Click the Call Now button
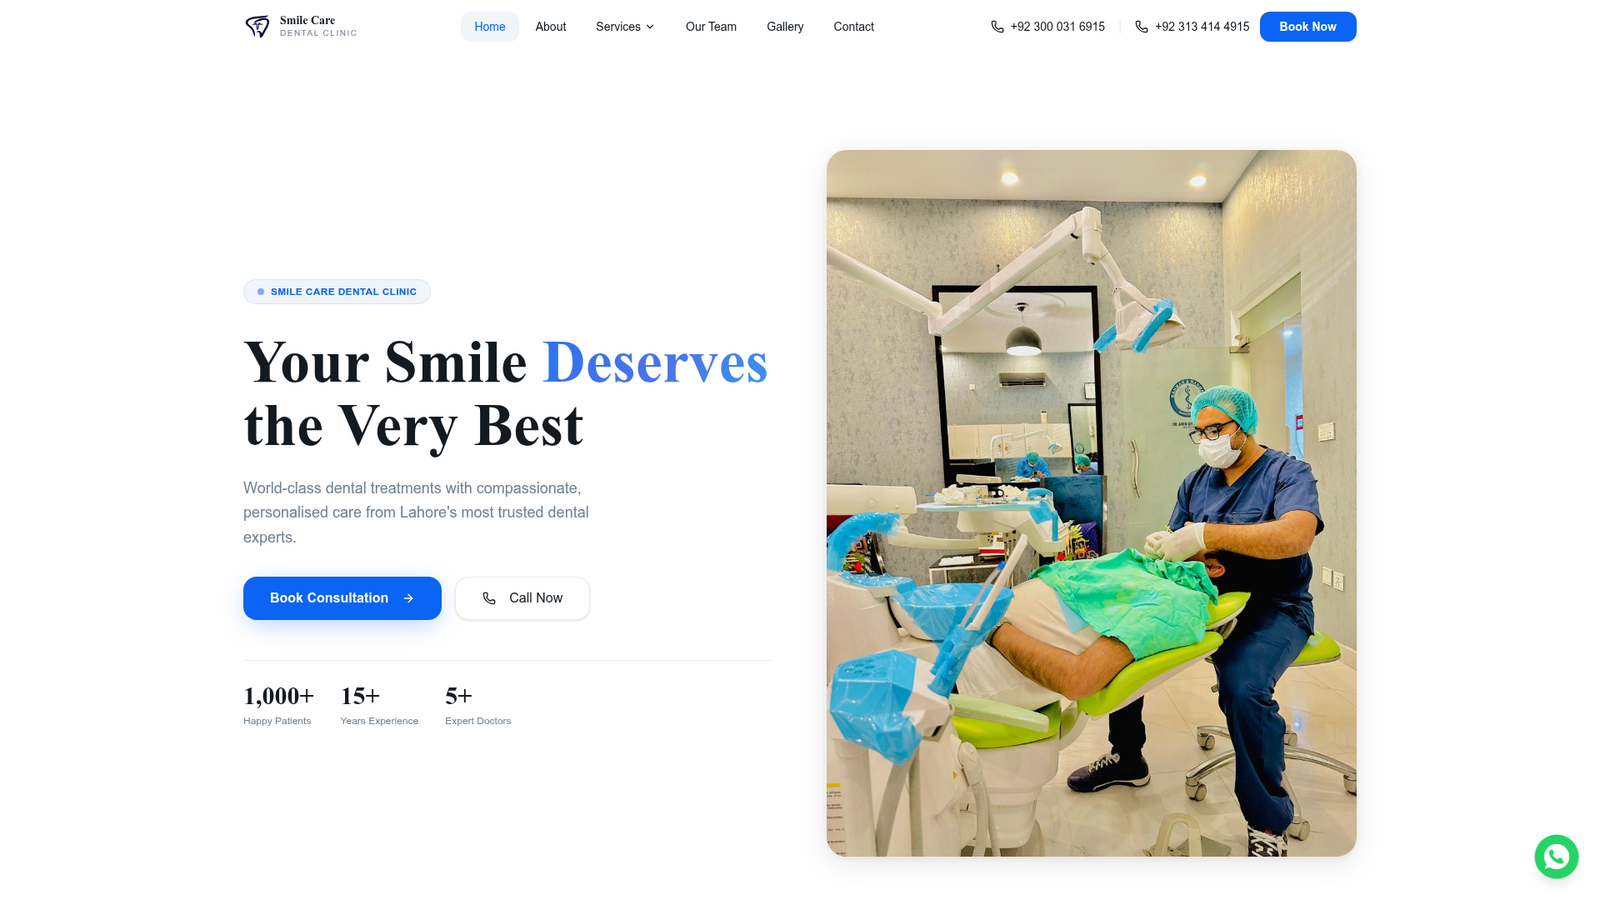This screenshot has height=900, width=1600. point(522,598)
